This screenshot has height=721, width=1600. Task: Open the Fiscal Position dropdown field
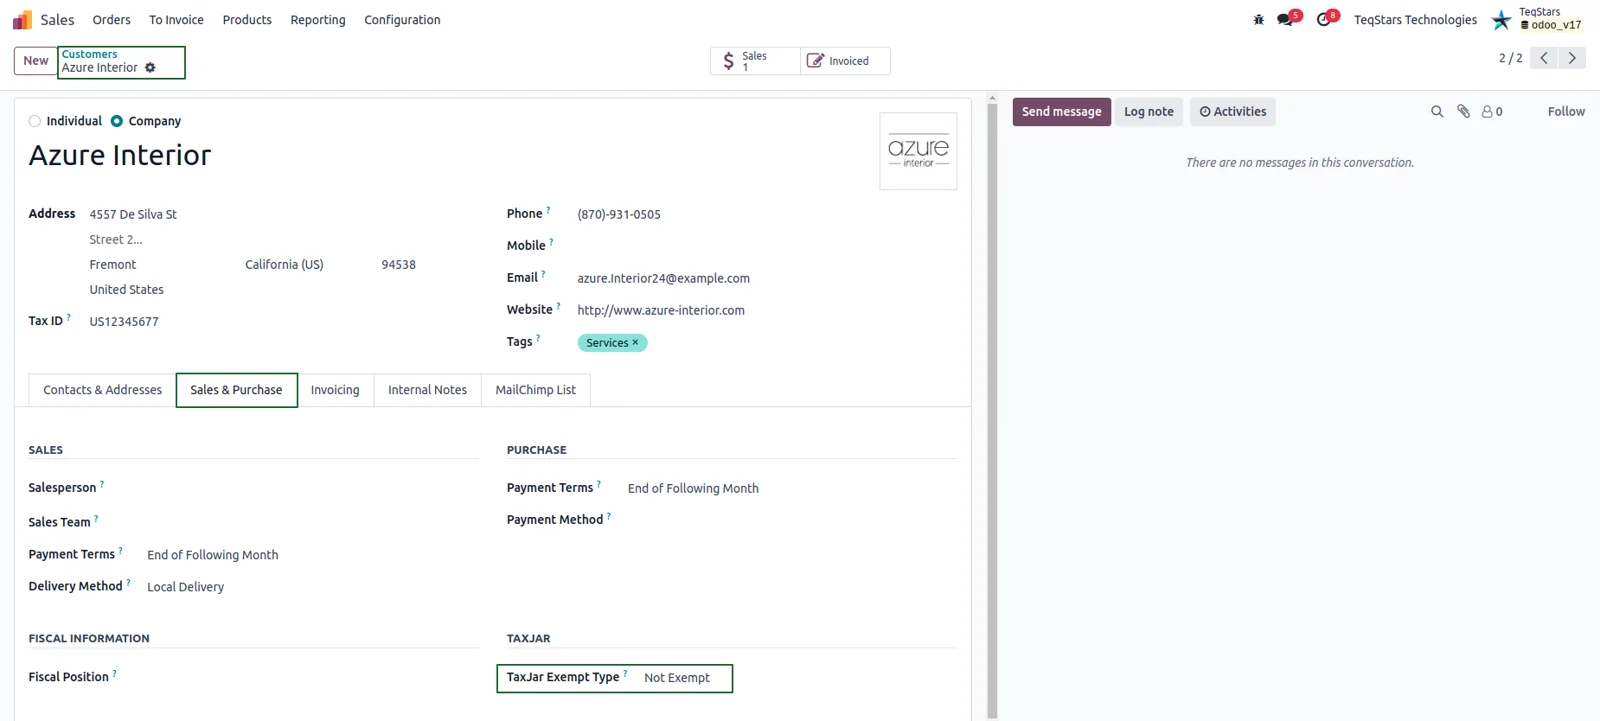[312, 677]
